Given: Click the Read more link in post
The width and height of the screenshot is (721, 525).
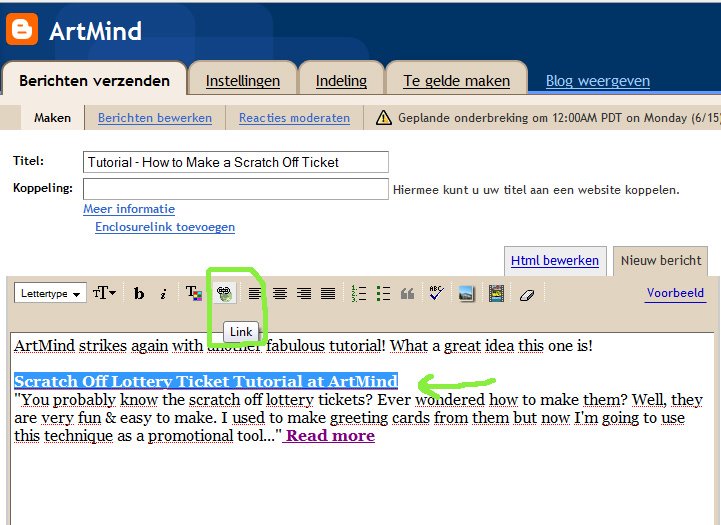Looking at the screenshot, I should (x=330, y=435).
